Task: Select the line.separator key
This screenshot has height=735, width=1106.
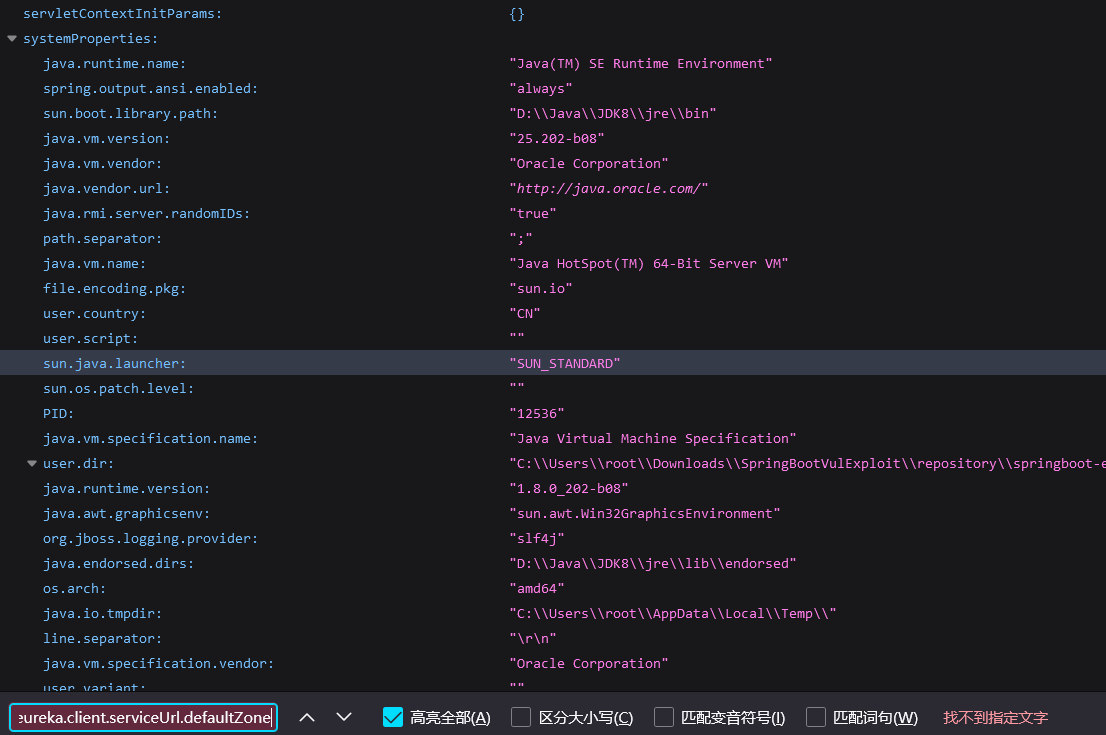Action: (x=102, y=638)
